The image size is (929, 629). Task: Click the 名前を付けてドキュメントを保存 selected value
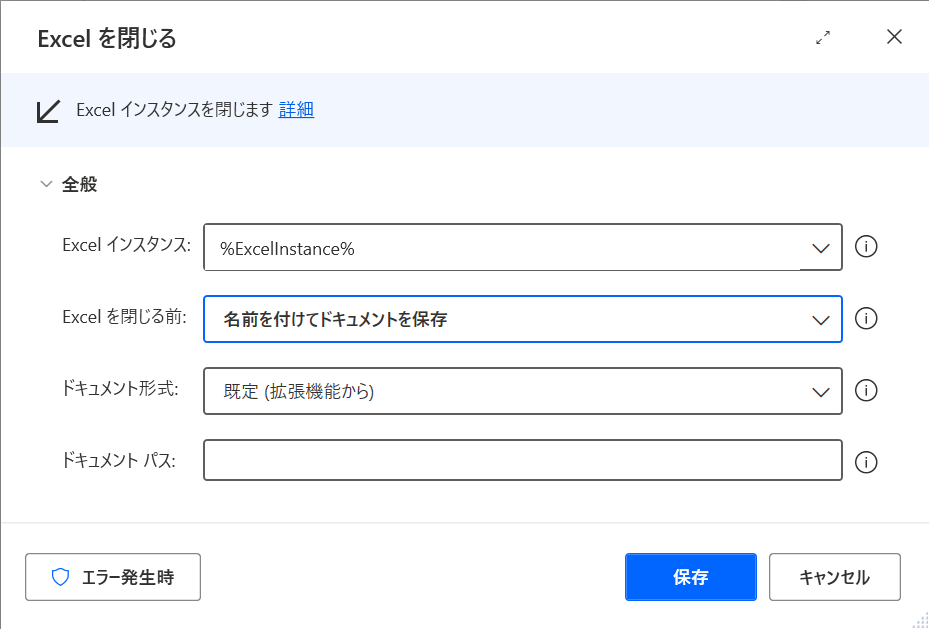pos(335,320)
